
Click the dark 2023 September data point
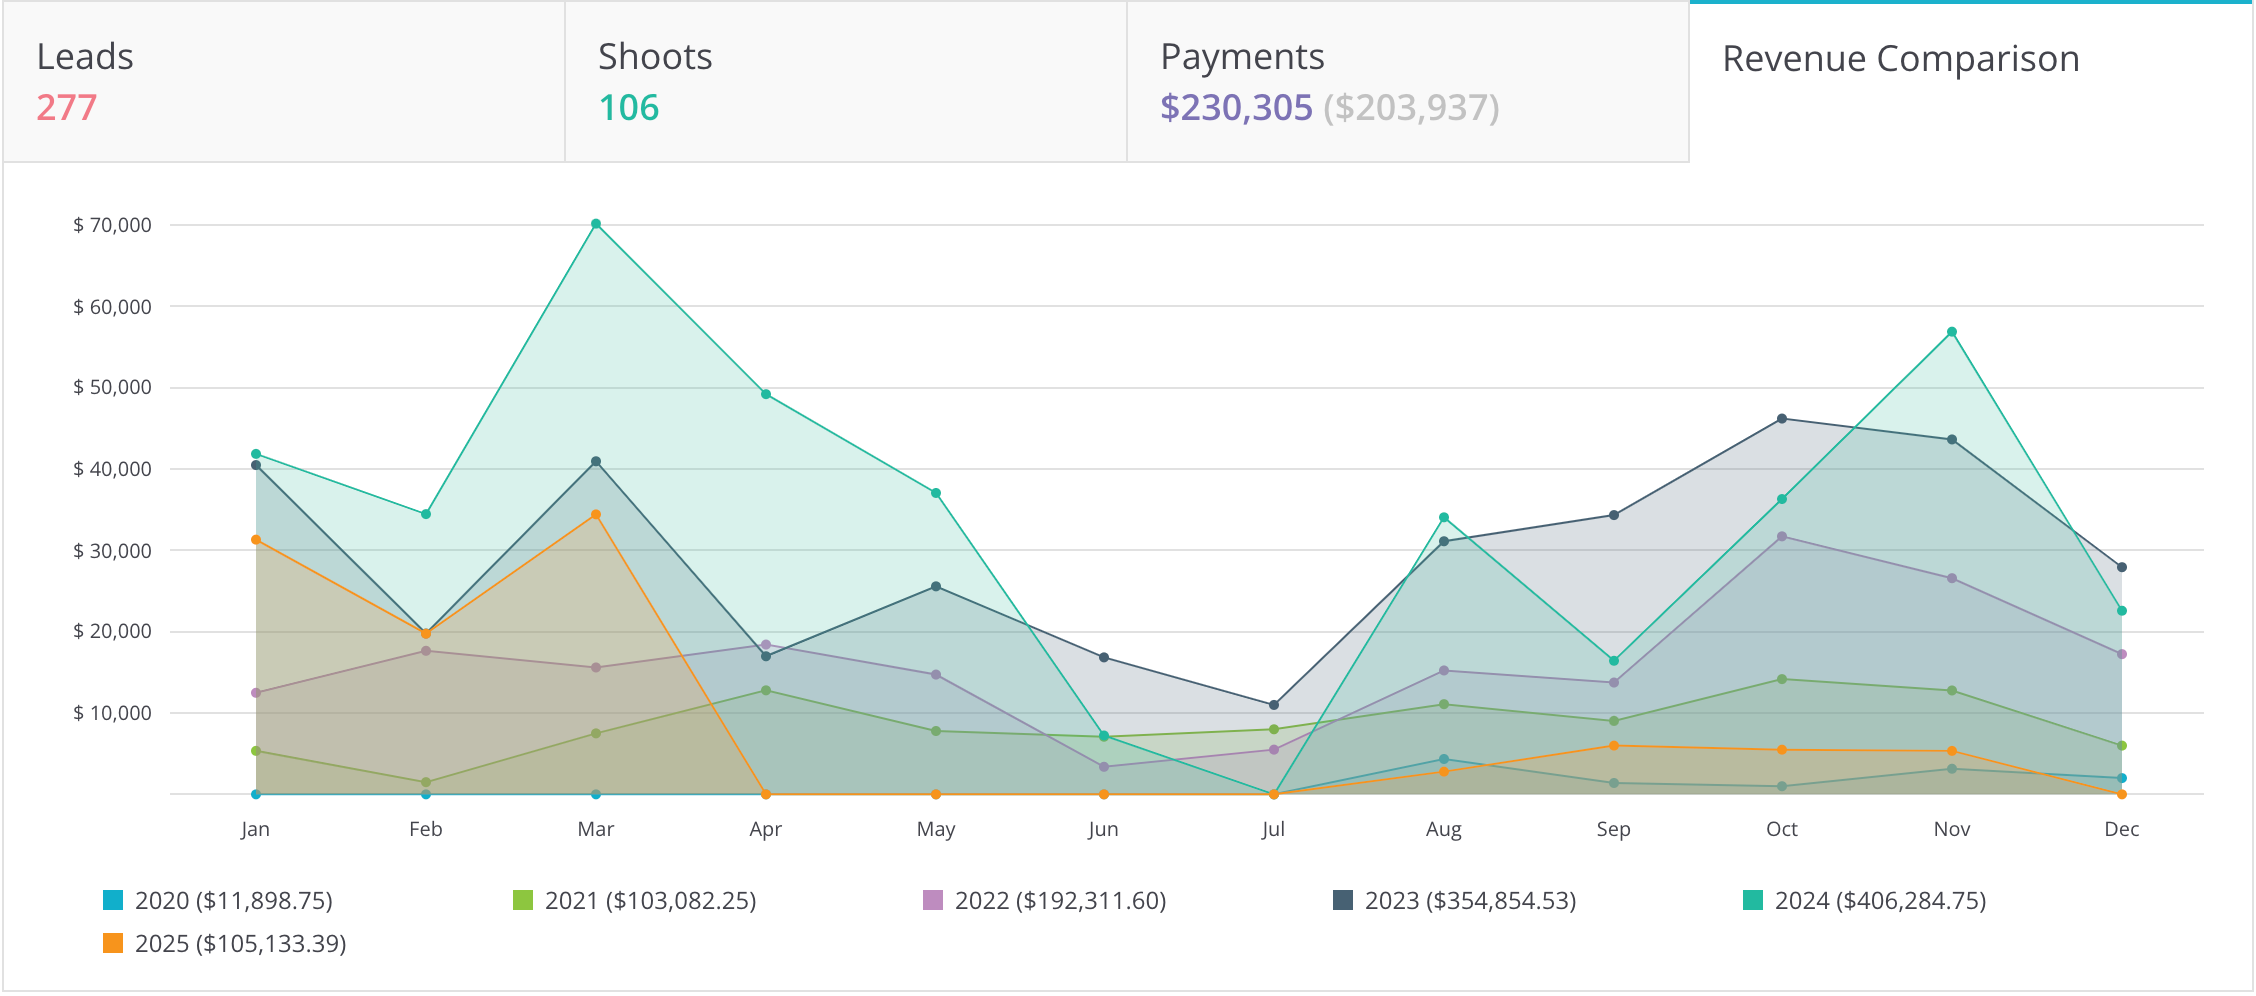tap(1614, 515)
